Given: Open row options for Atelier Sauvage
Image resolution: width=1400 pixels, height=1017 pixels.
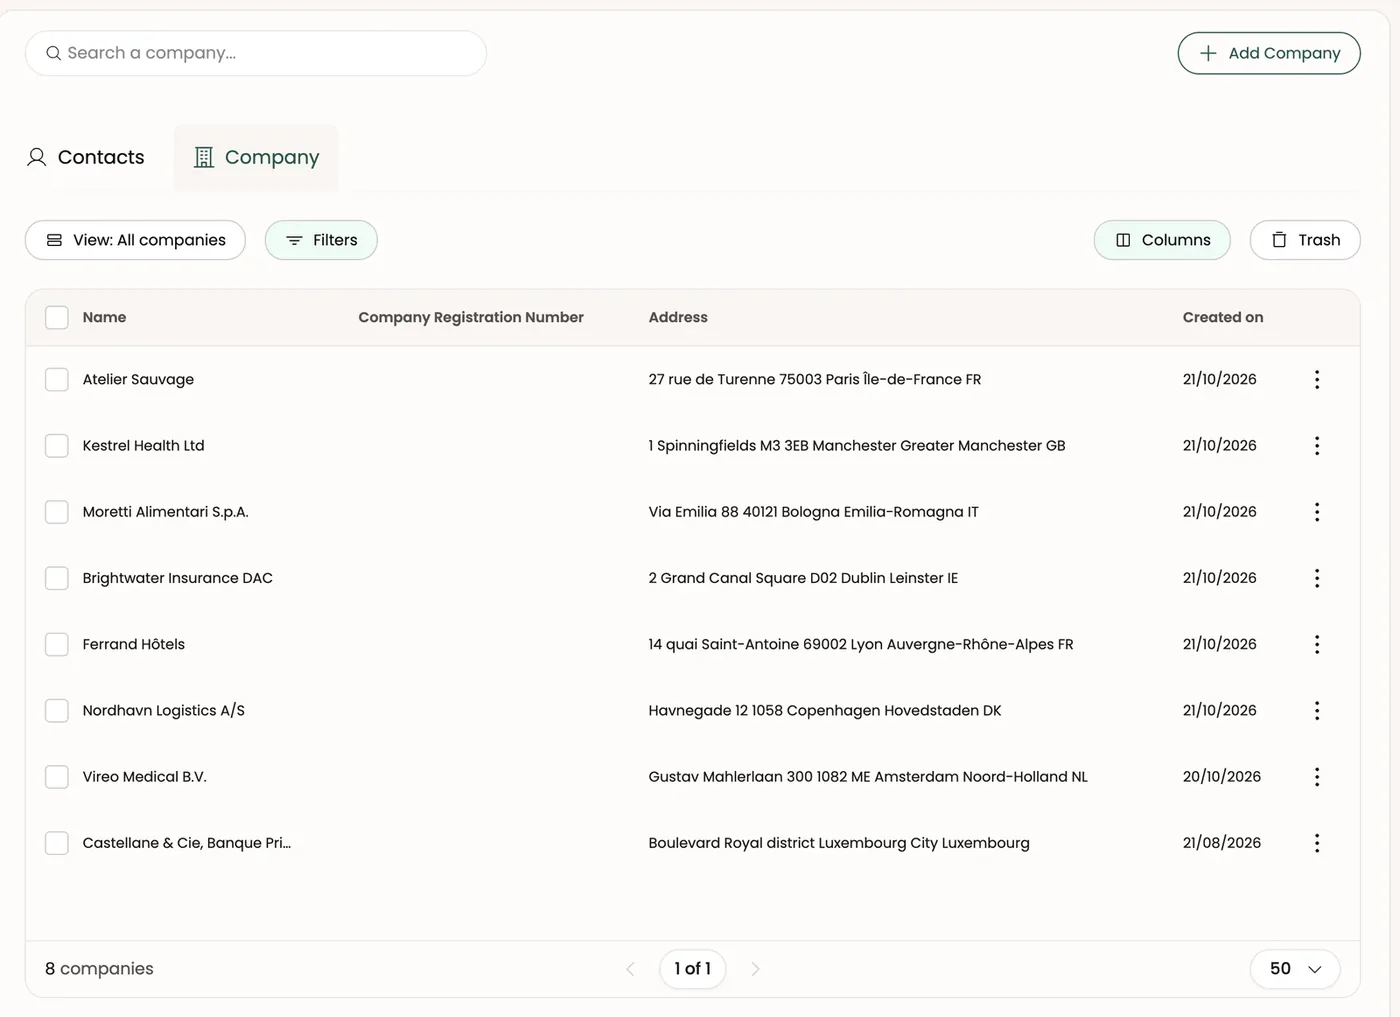Looking at the screenshot, I should (x=1317, y=379).
